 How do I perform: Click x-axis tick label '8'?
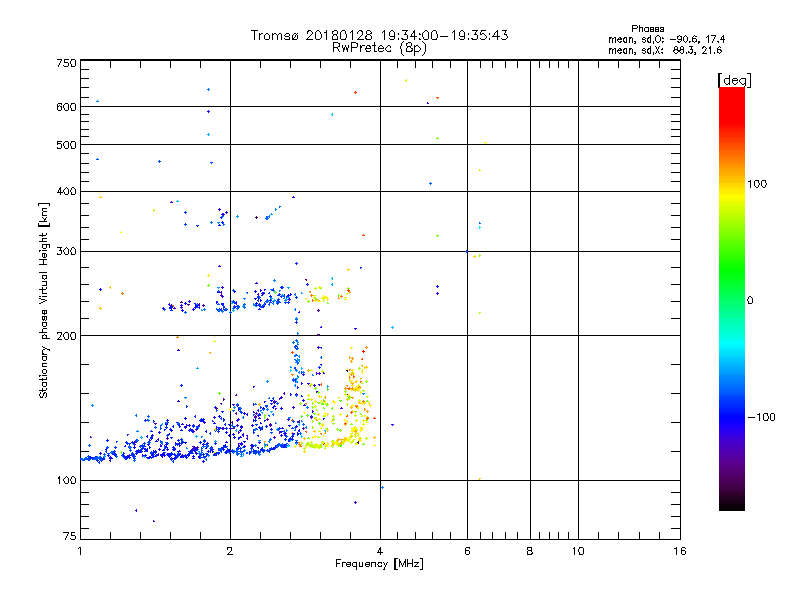(530, 551)
